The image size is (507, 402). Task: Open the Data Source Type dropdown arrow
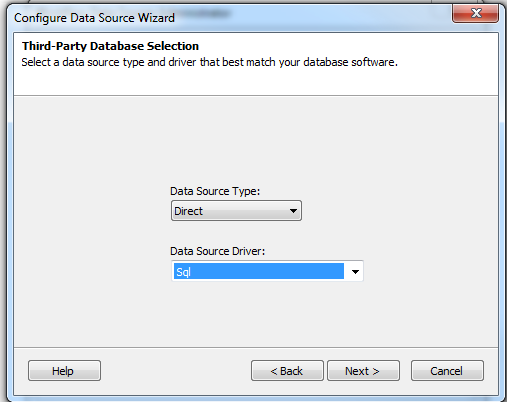tap(293, 211)
